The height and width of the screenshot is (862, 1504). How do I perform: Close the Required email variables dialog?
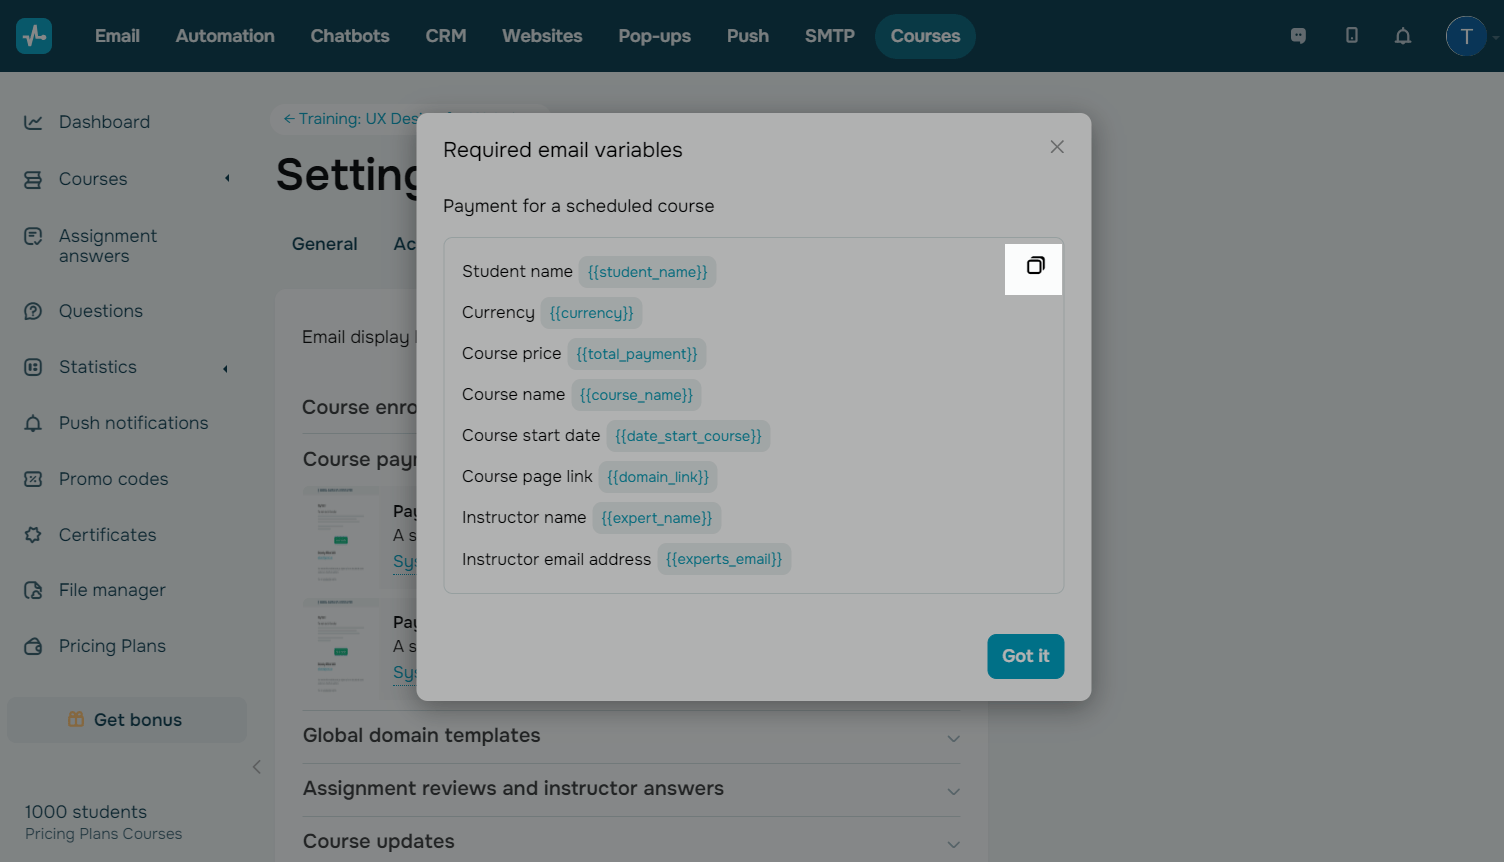click(1057, 147)
